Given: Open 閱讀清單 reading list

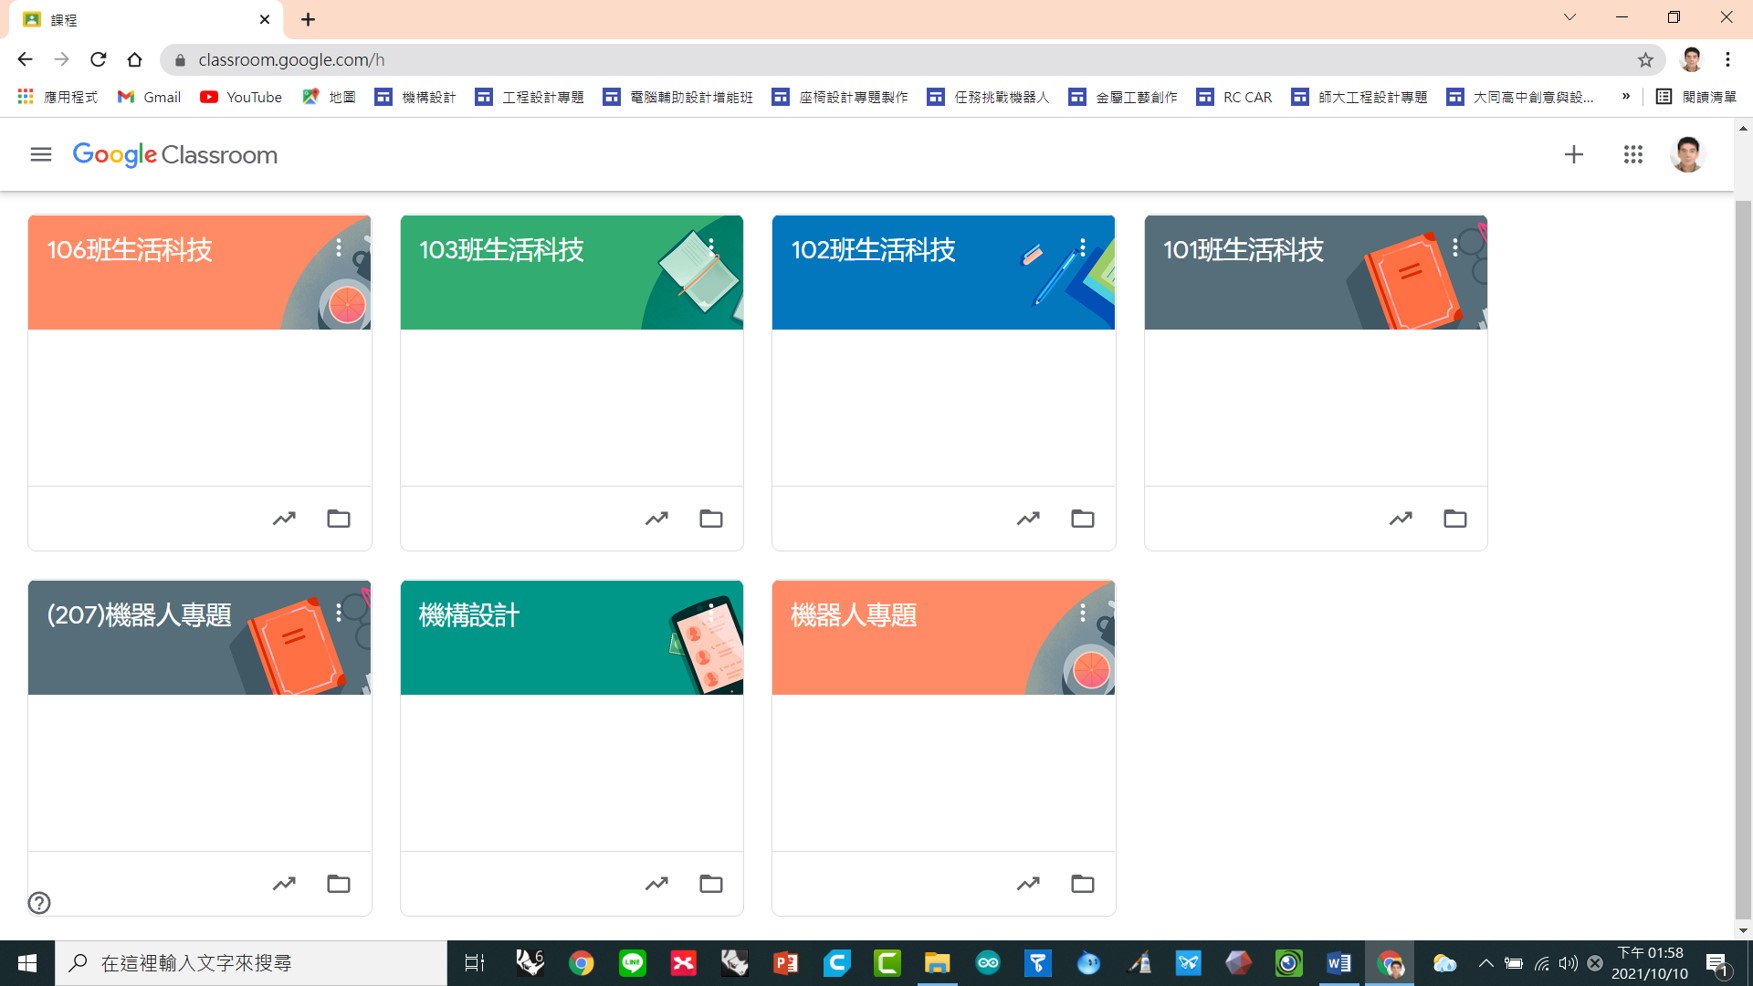Looking at the screenshot, I should pyautogui.click(x=1697, y=97).
